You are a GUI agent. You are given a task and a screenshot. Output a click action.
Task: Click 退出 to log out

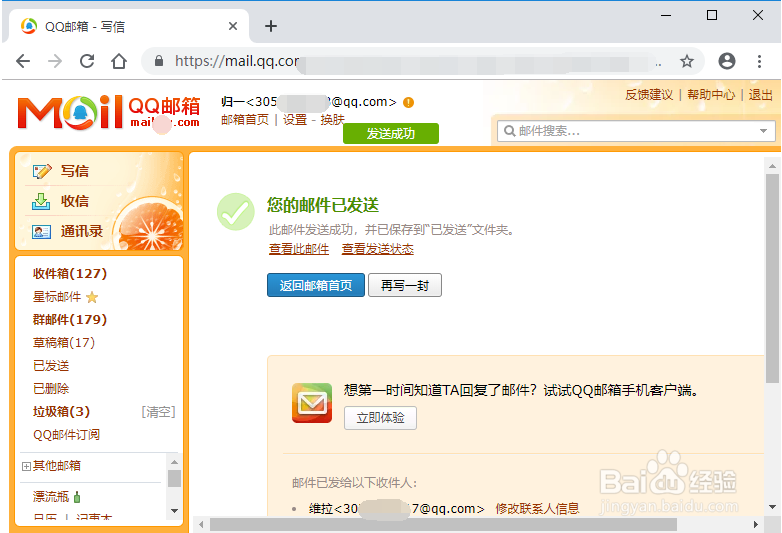760,95
